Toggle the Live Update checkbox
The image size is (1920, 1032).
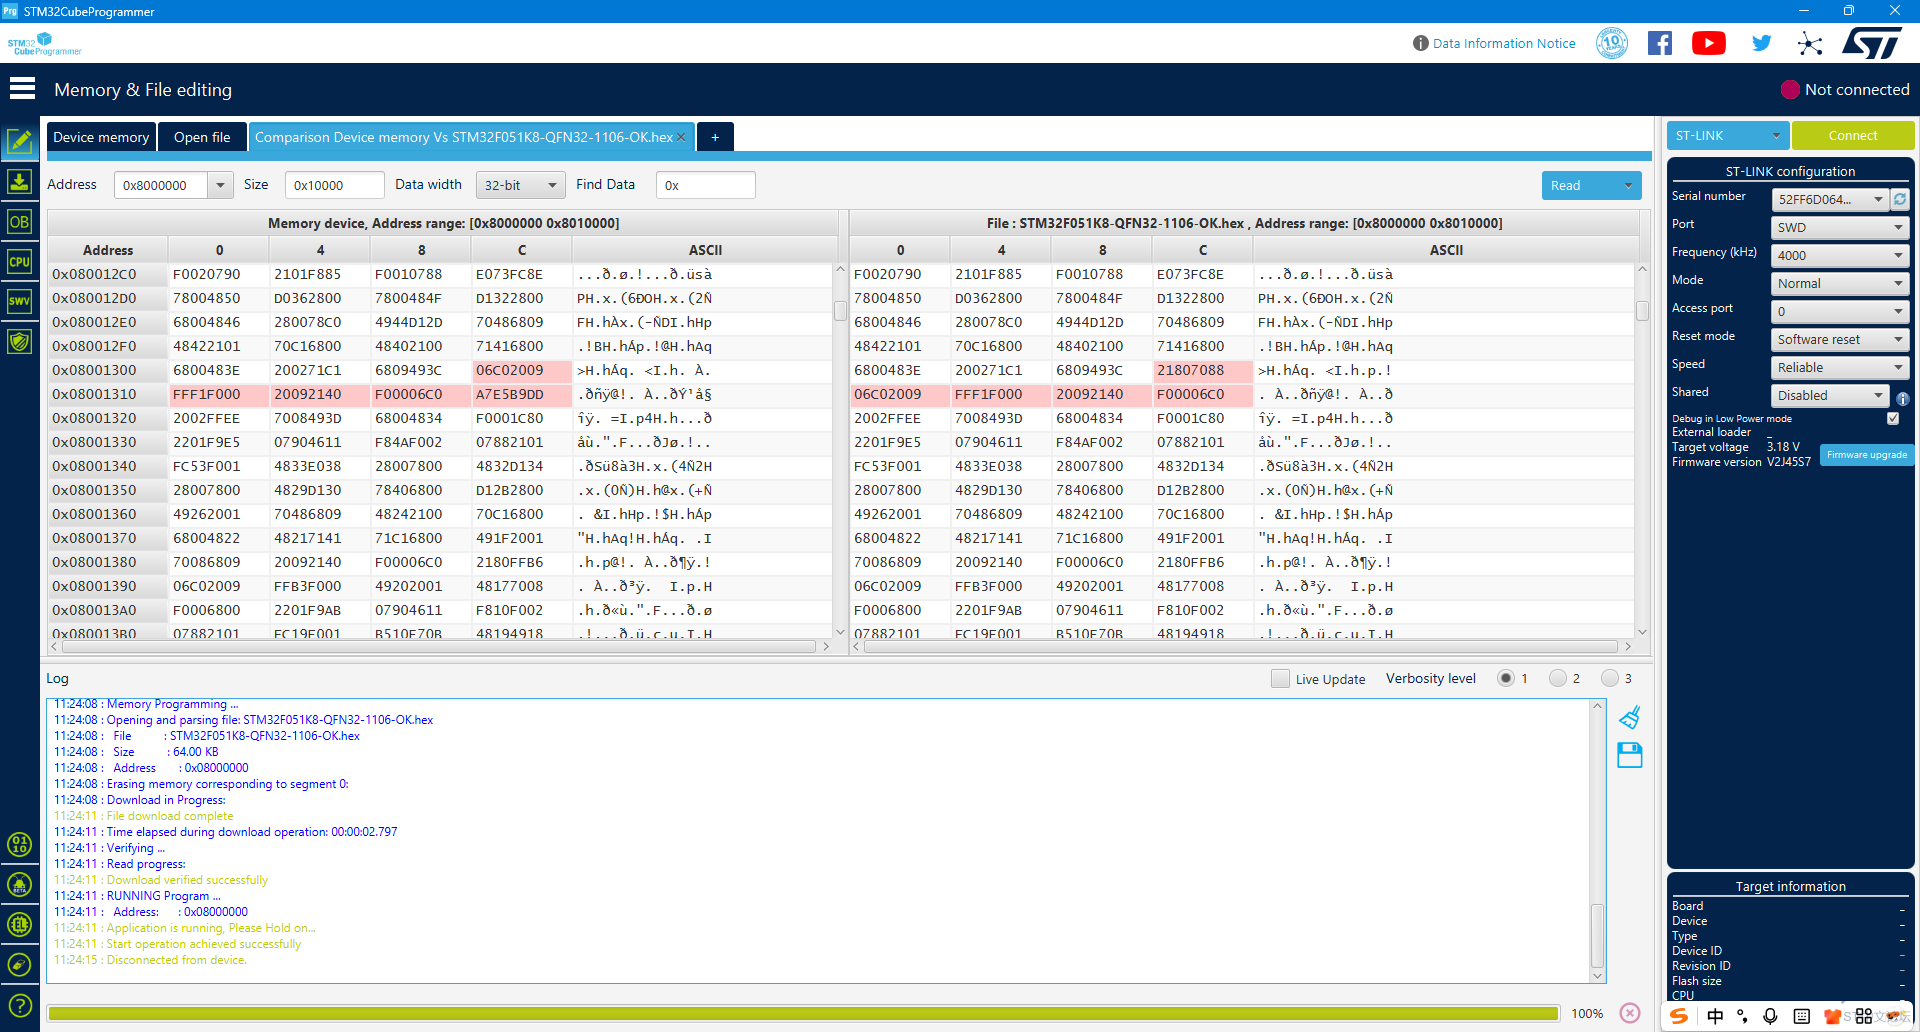point(1280,679)
